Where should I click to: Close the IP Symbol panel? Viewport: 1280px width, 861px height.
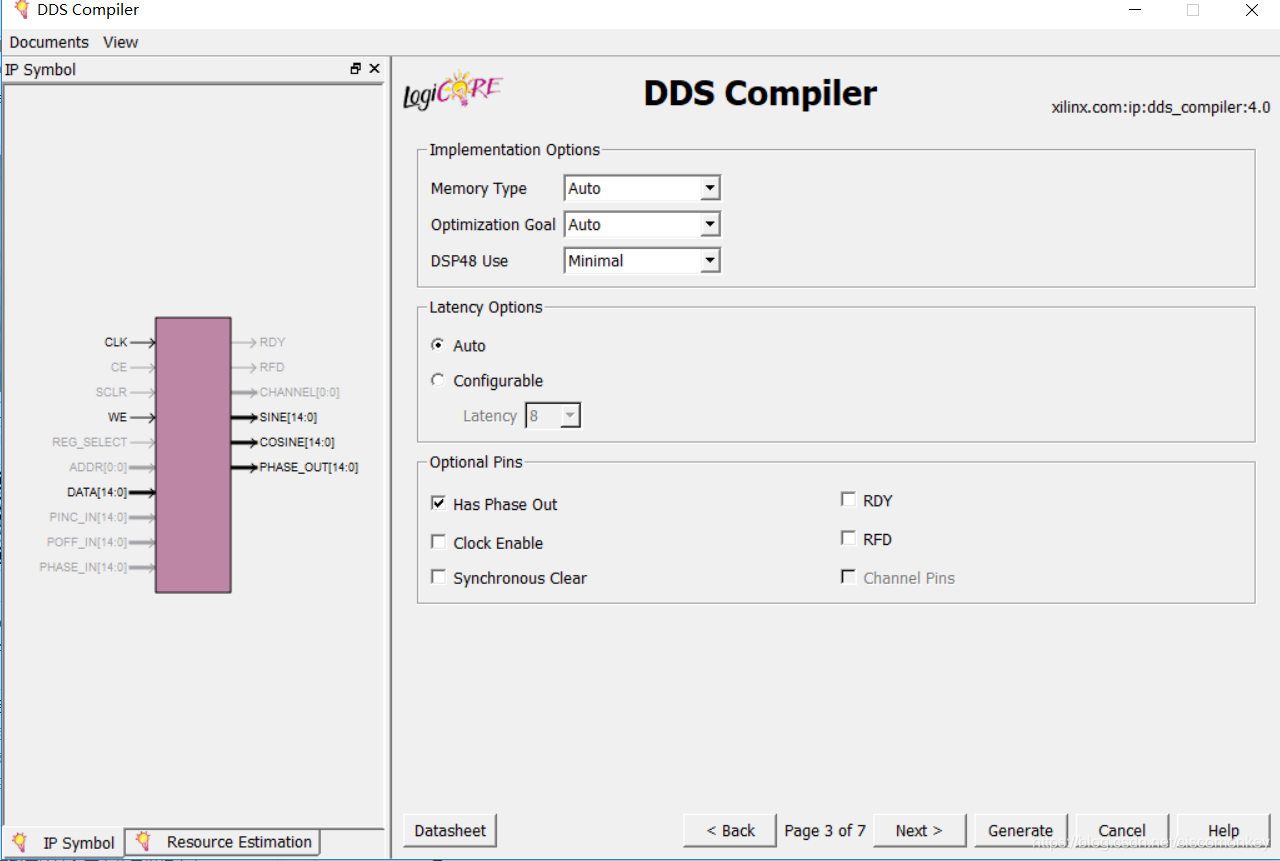coord(375,69)
